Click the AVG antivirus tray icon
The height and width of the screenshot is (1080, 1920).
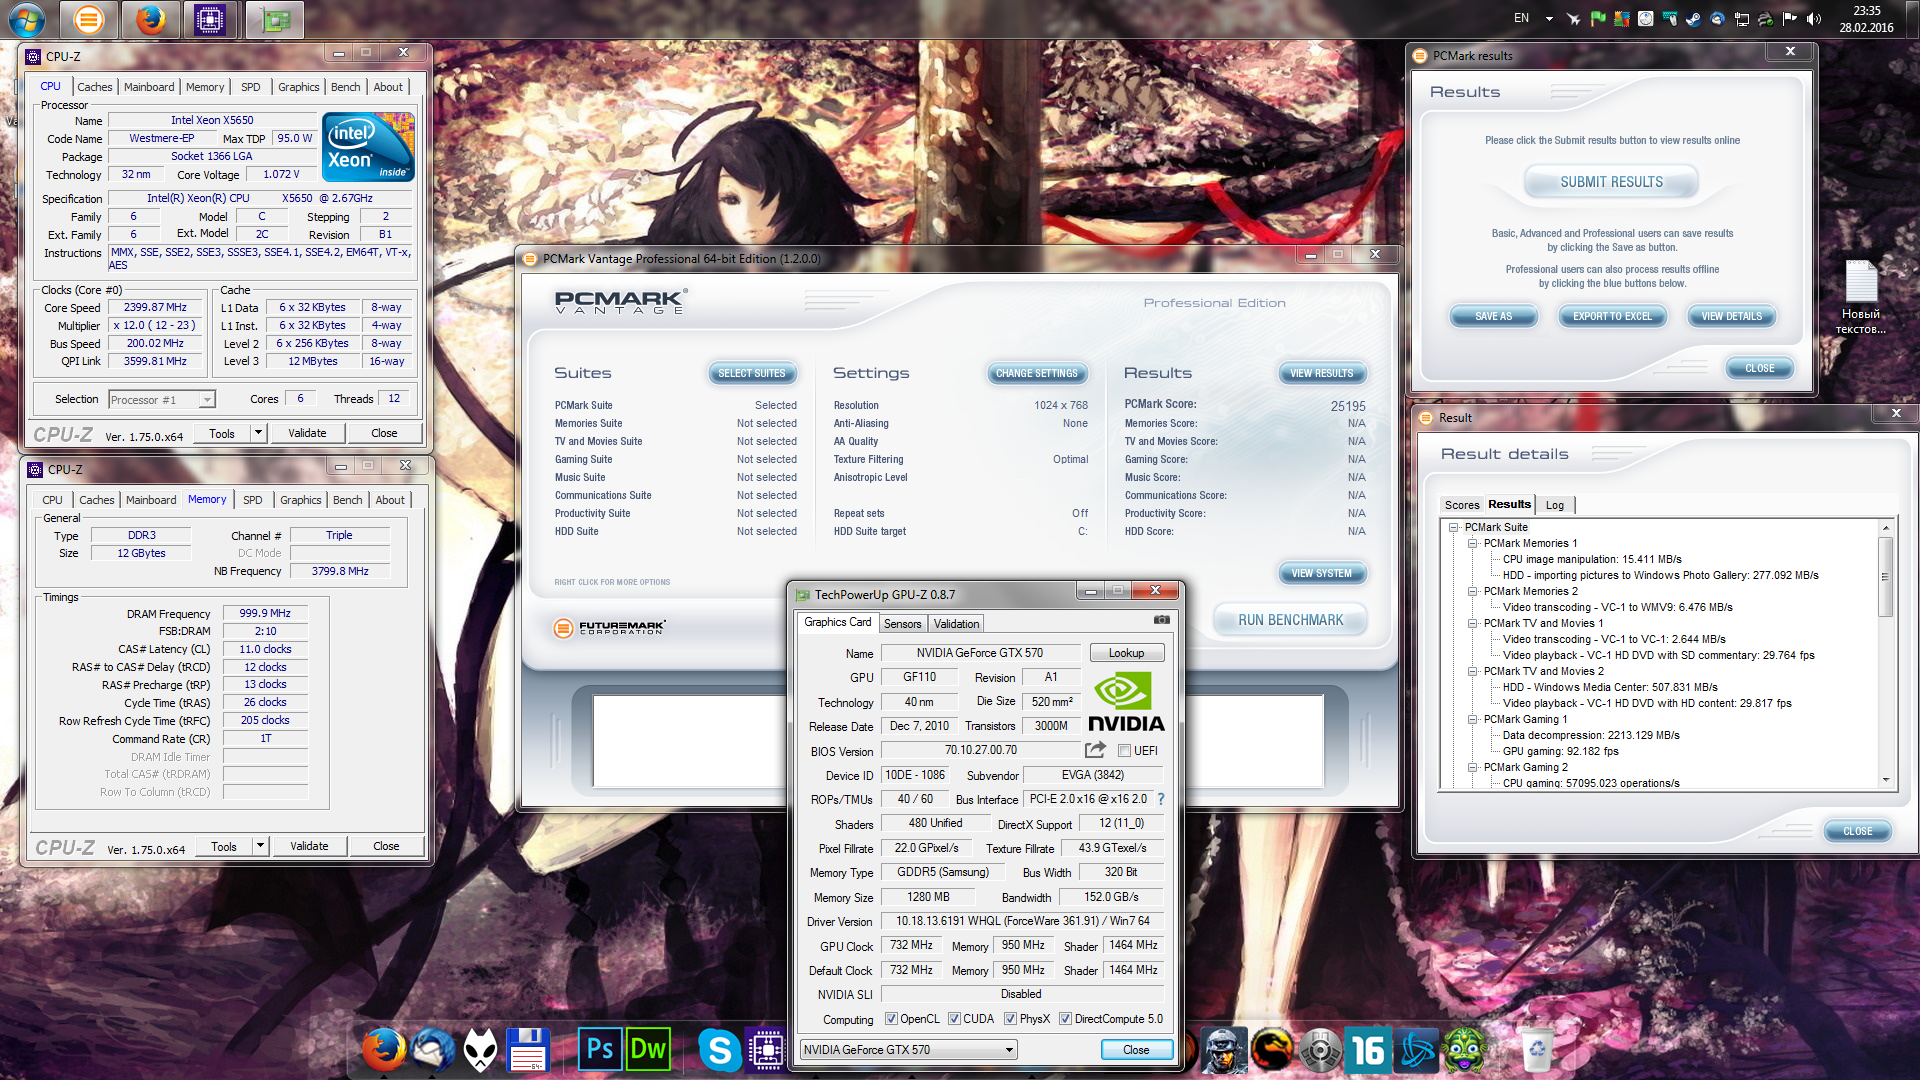1621,19
